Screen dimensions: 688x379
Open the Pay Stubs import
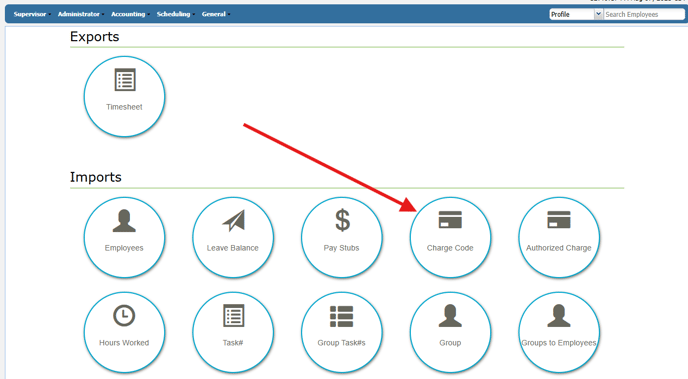point(341,237)
